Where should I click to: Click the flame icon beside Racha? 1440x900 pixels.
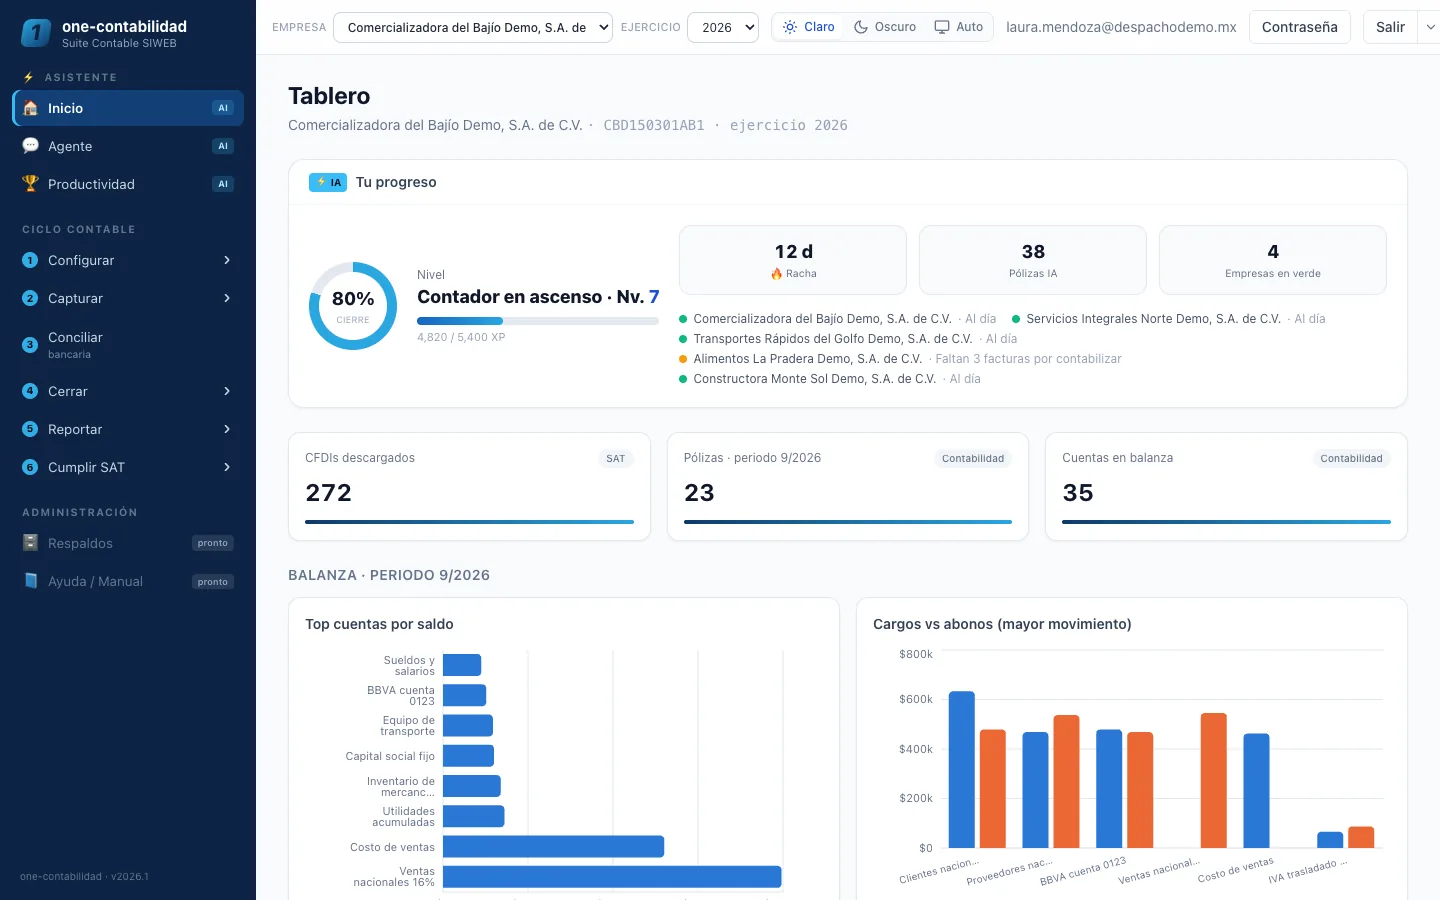click(777, 274)
